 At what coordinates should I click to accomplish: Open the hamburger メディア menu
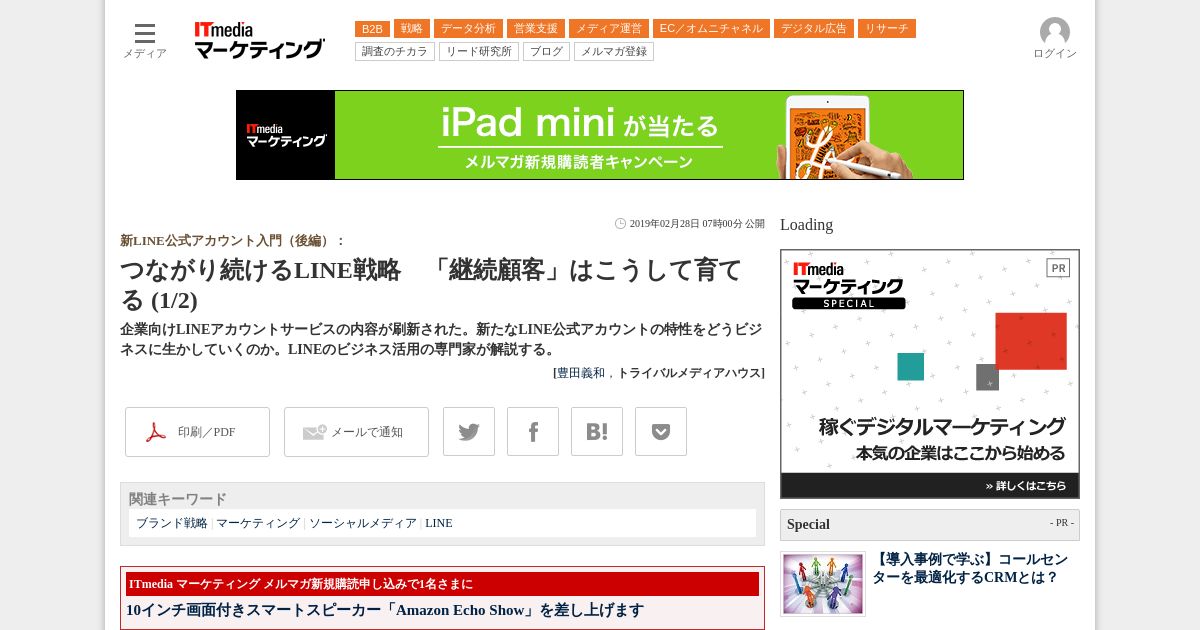click(145, 41)
